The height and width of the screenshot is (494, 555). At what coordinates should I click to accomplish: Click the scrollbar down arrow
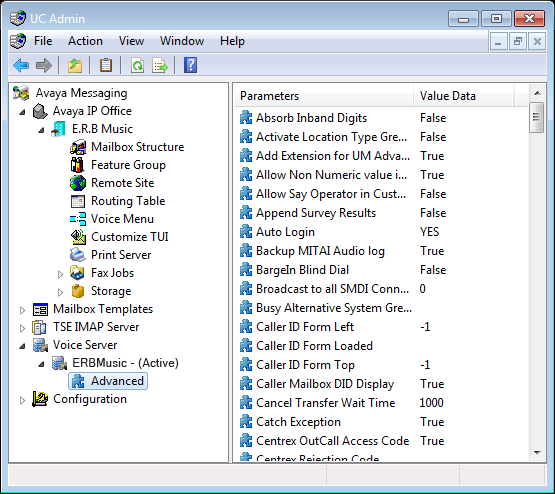[537, 453]
